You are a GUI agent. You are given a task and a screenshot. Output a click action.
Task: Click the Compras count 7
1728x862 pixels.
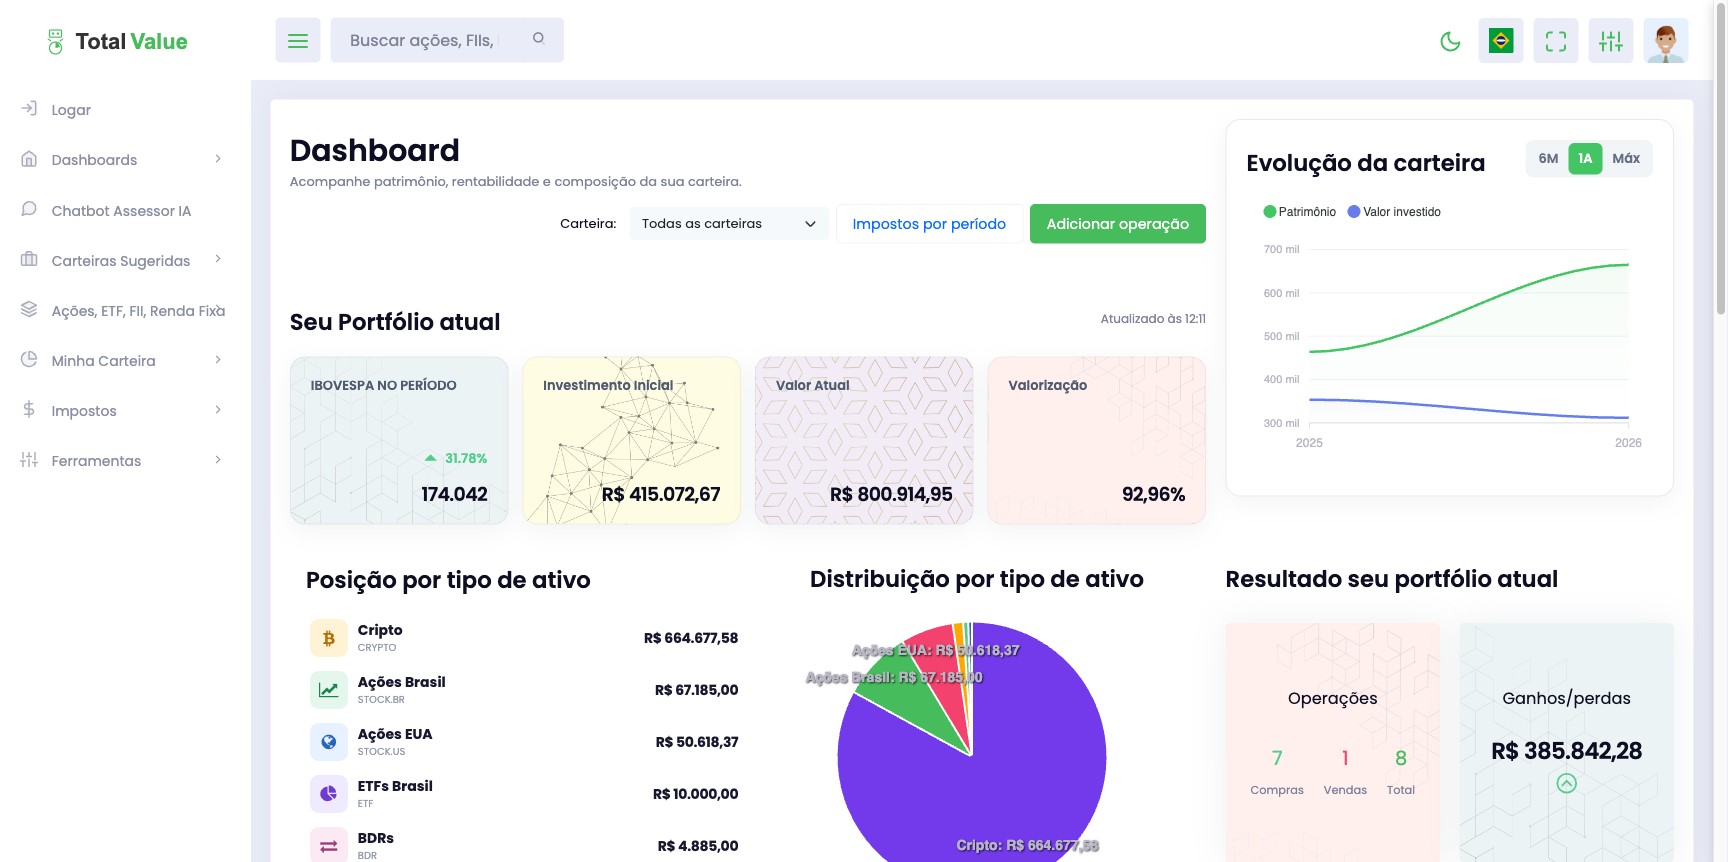1277,758
